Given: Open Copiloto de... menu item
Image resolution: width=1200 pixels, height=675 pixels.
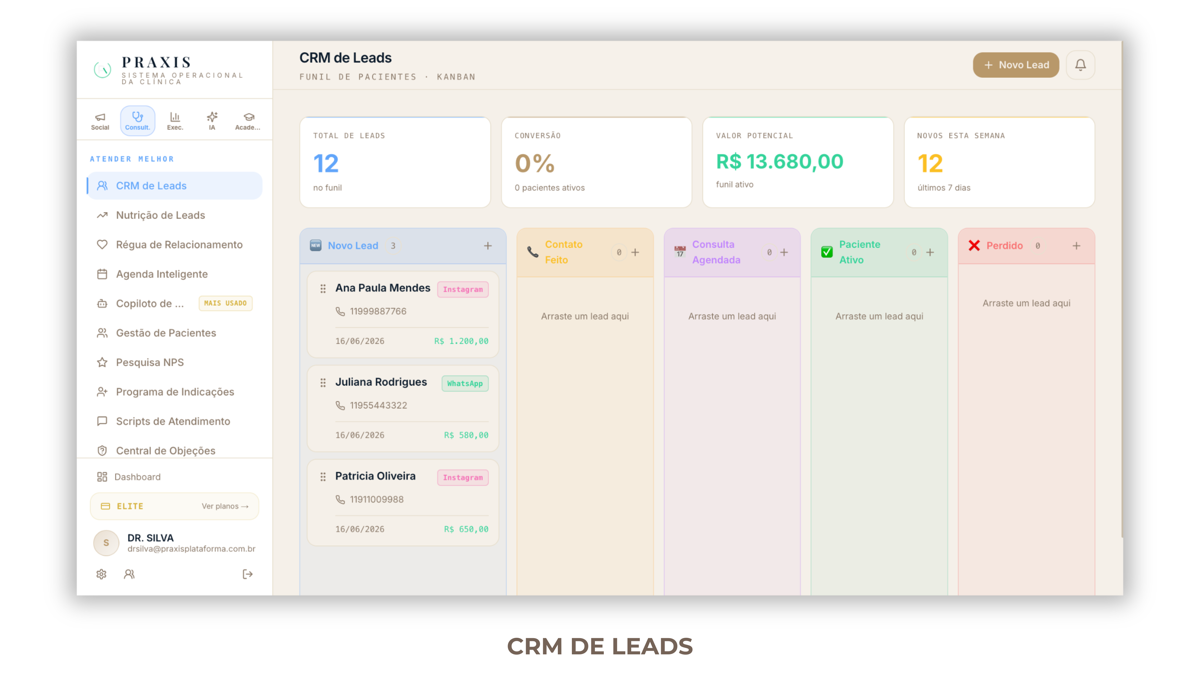Looking at the screenshot, I should pyautogui.click(x=175, y=303).
